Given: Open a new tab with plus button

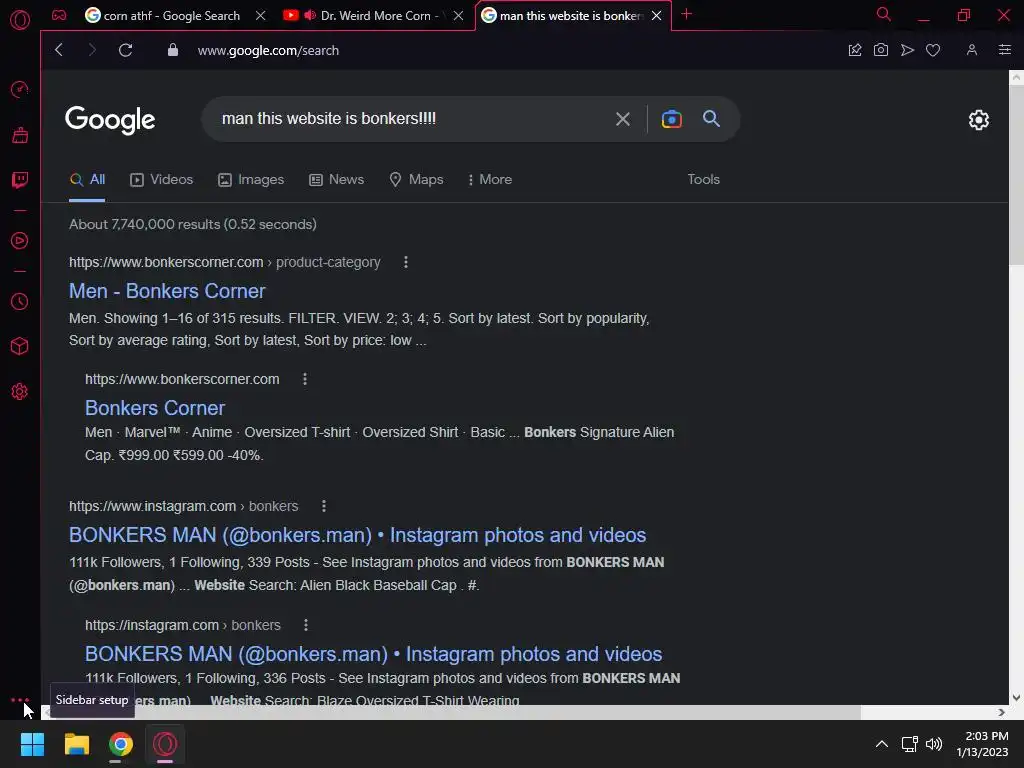Looking at the screenshot, I should [x=686, y=14].
